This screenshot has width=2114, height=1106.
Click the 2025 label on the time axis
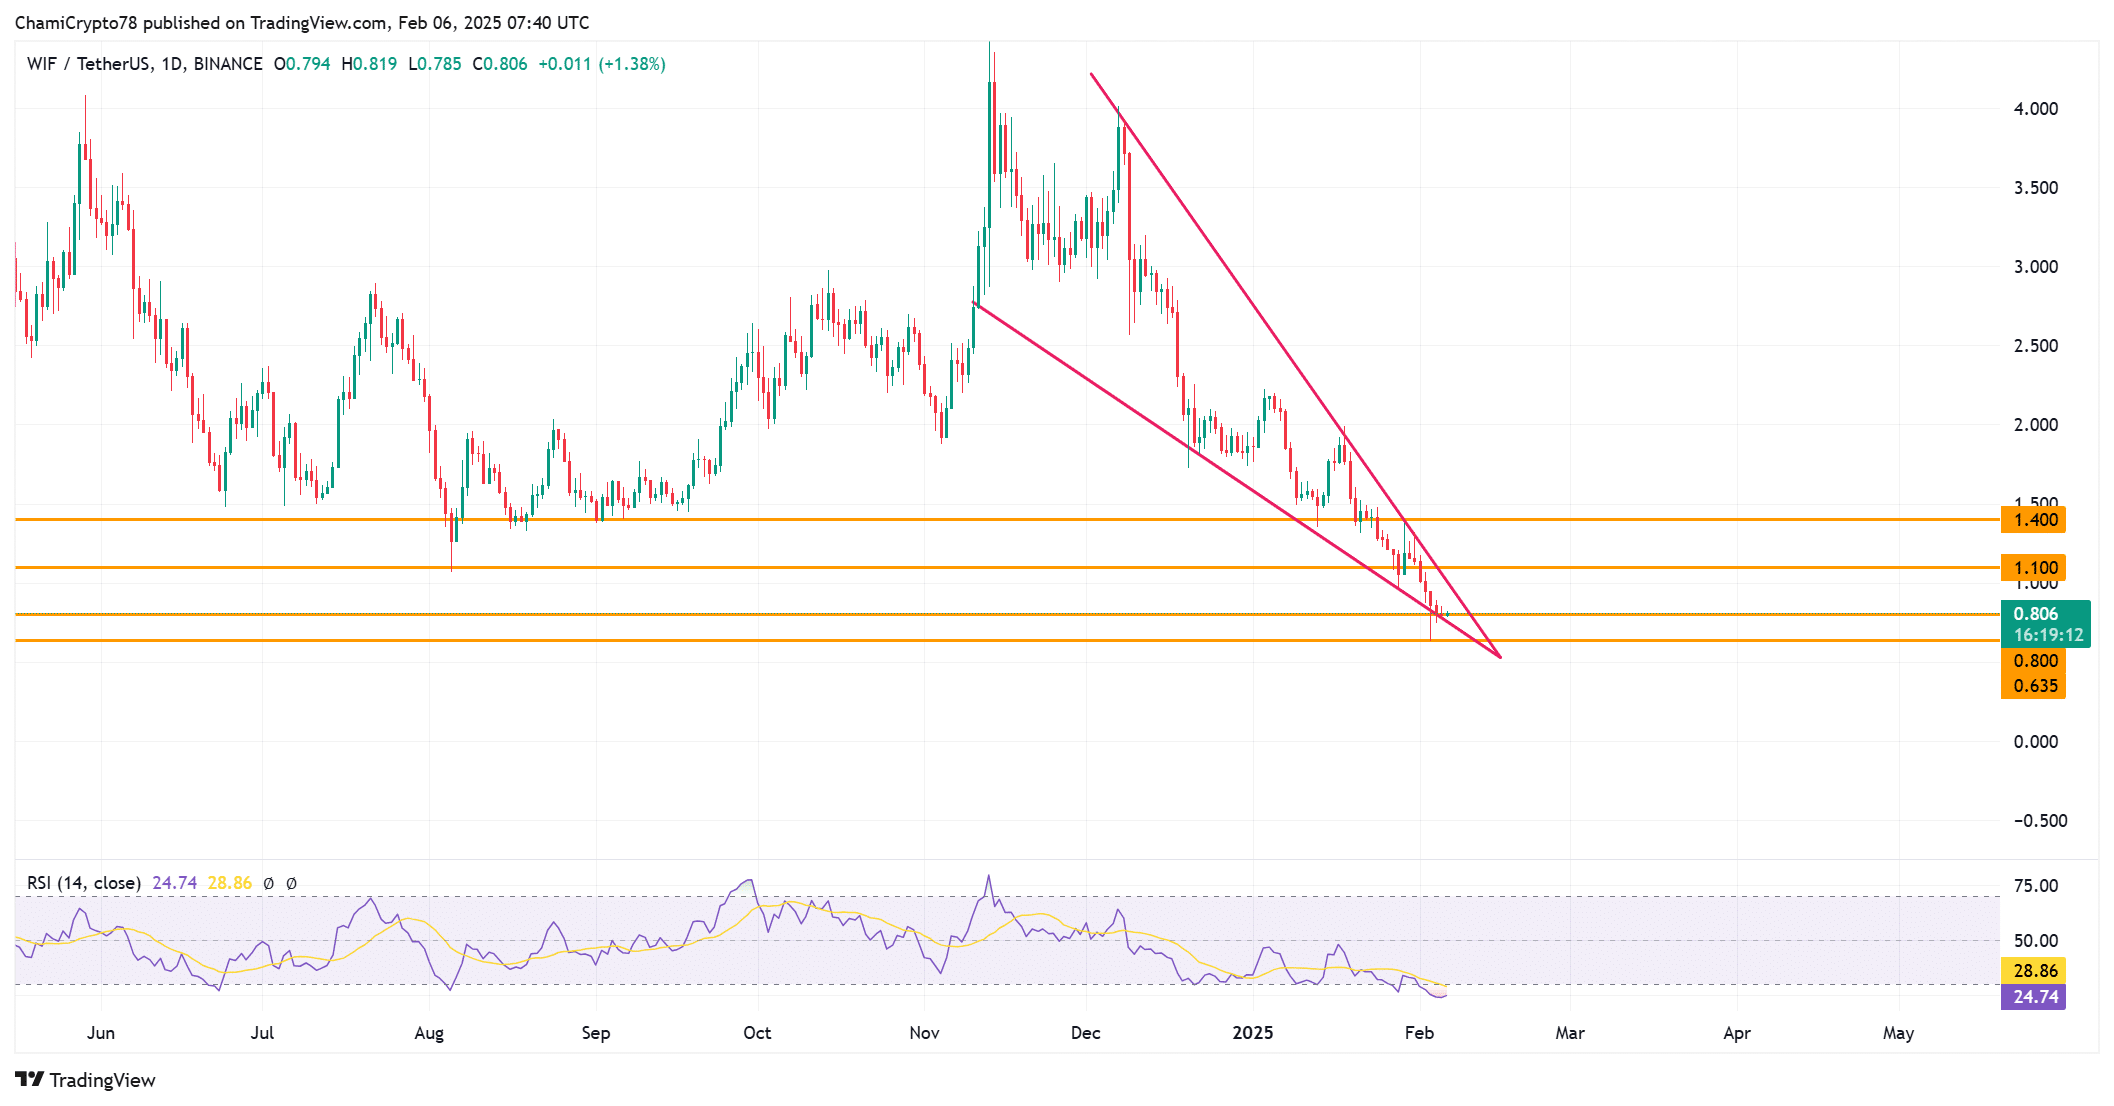pos(1253,1033)
